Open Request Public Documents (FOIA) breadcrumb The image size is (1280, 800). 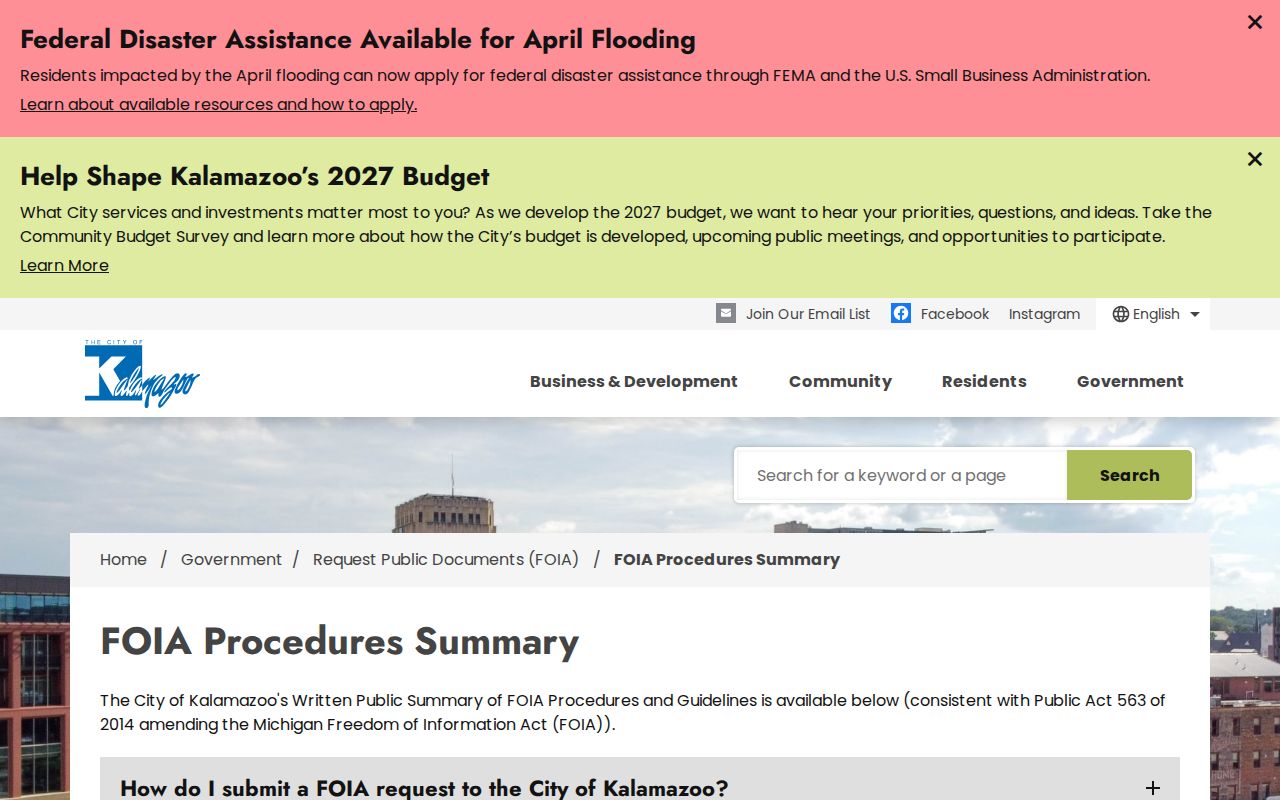(446, 559)
